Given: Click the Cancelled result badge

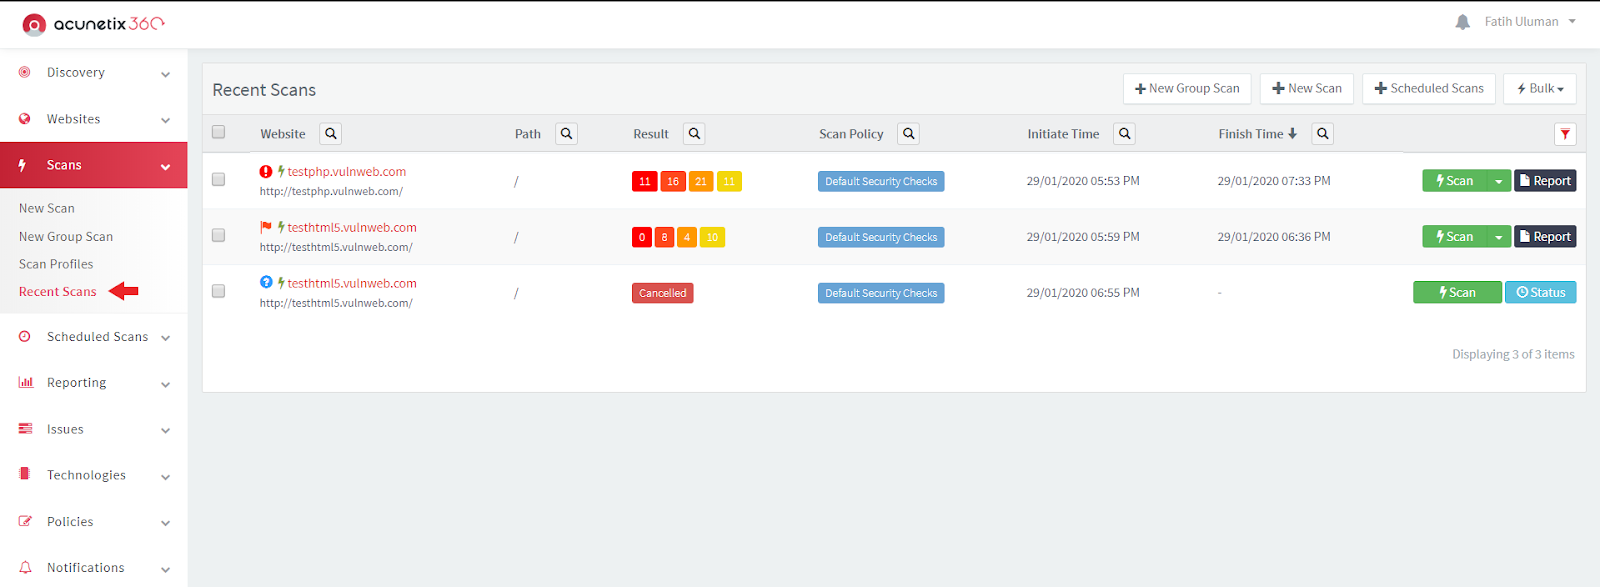Looking at the screenshot, I should [663, 293].
